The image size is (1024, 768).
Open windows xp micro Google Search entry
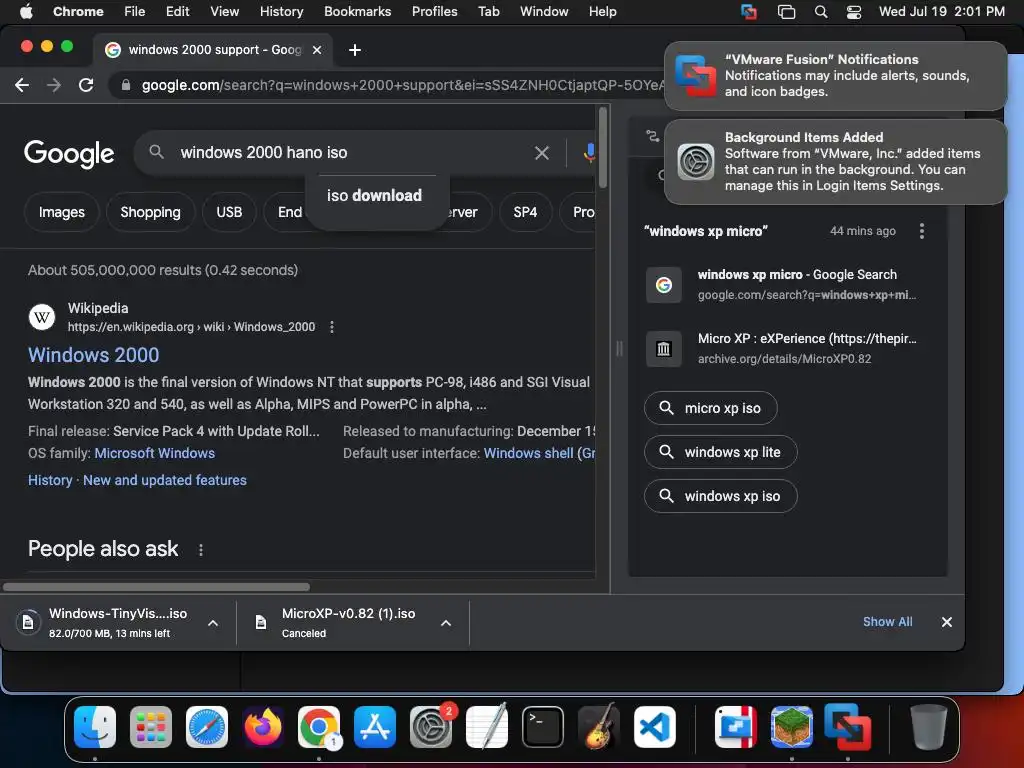782,284
